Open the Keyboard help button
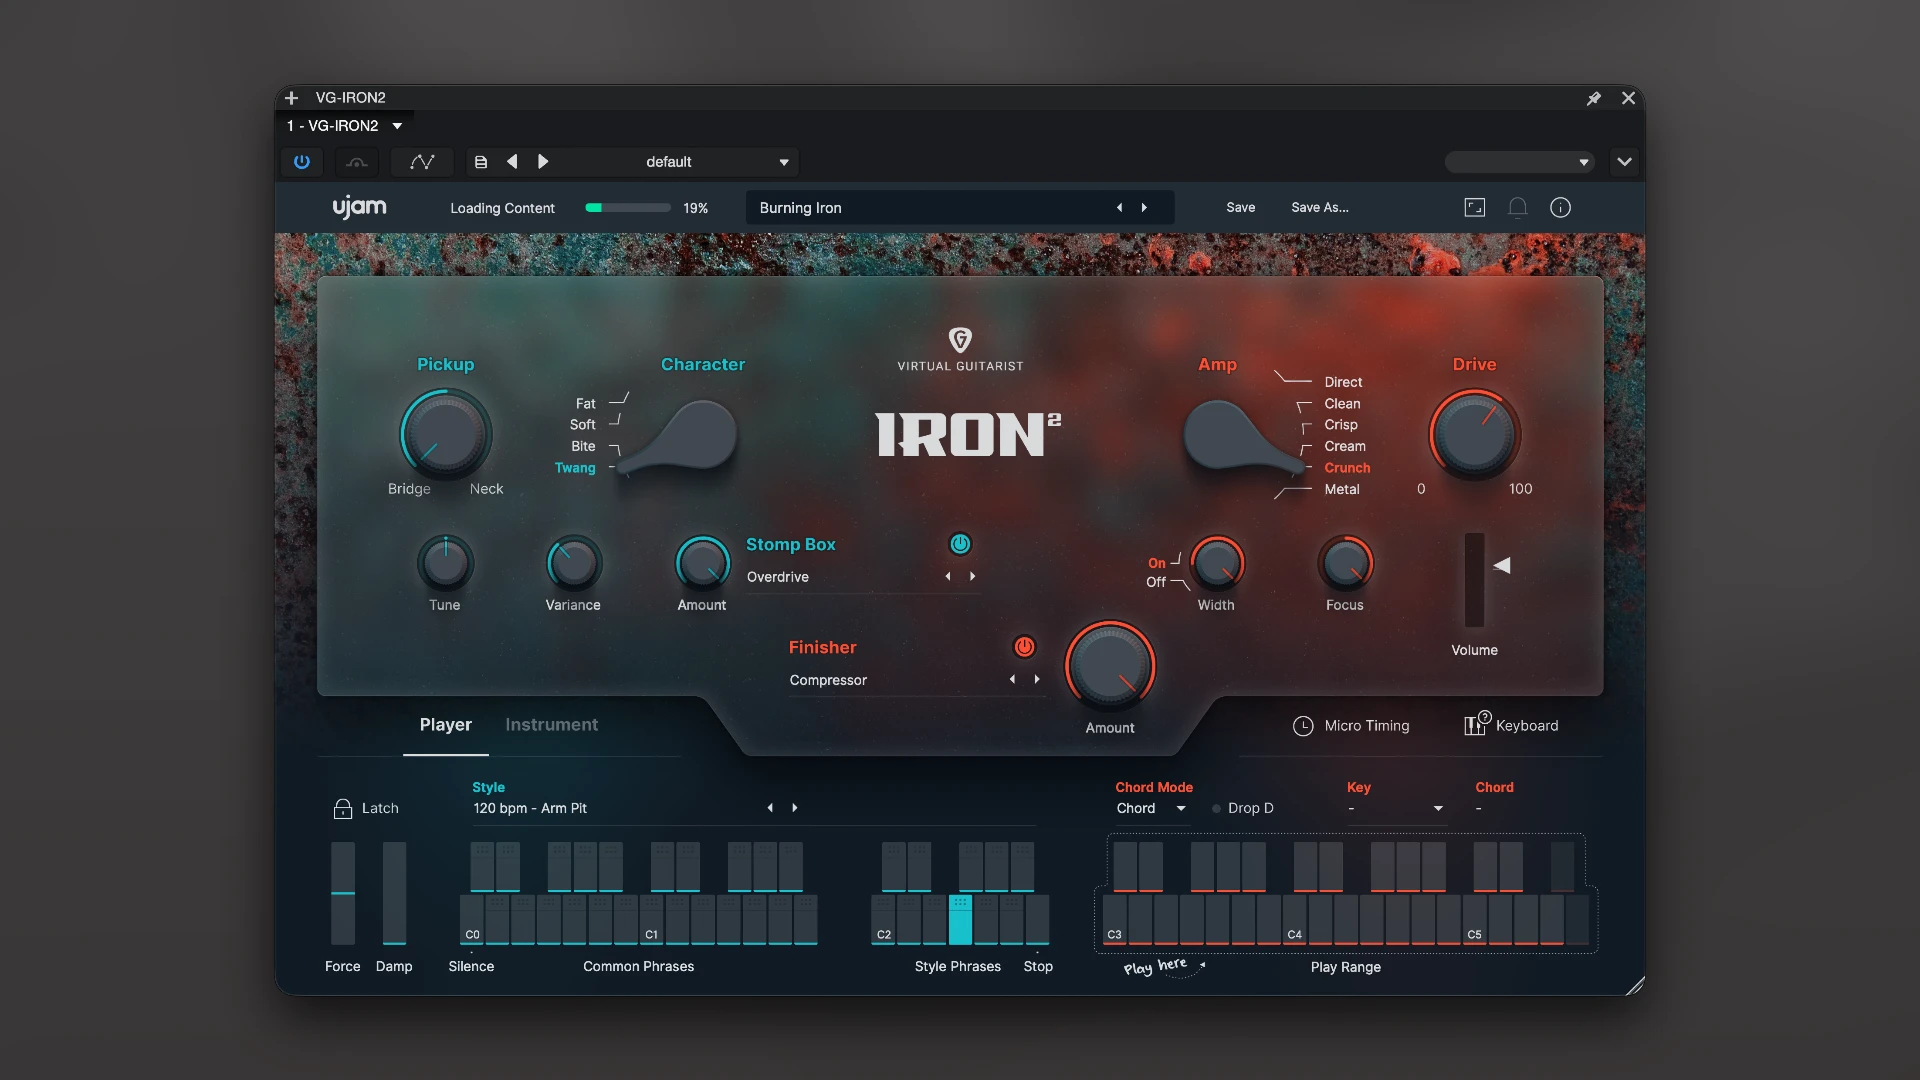 tap(1511, 725)
